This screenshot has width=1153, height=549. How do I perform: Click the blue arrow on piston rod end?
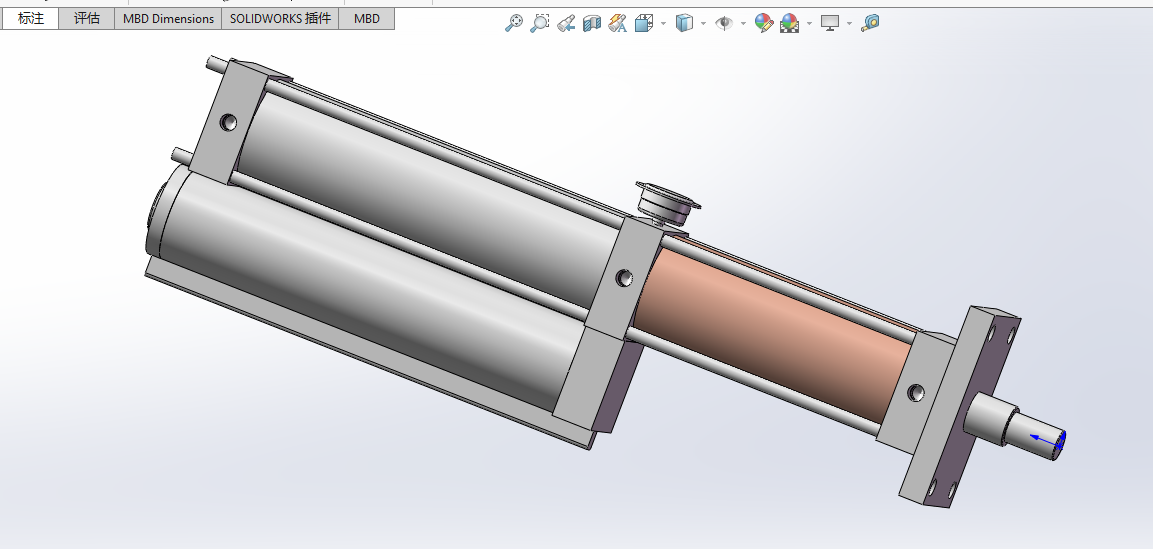coord(1047,440)
